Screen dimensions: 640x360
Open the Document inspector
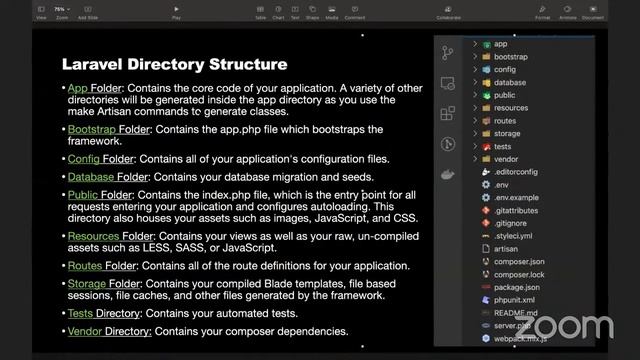593,13
